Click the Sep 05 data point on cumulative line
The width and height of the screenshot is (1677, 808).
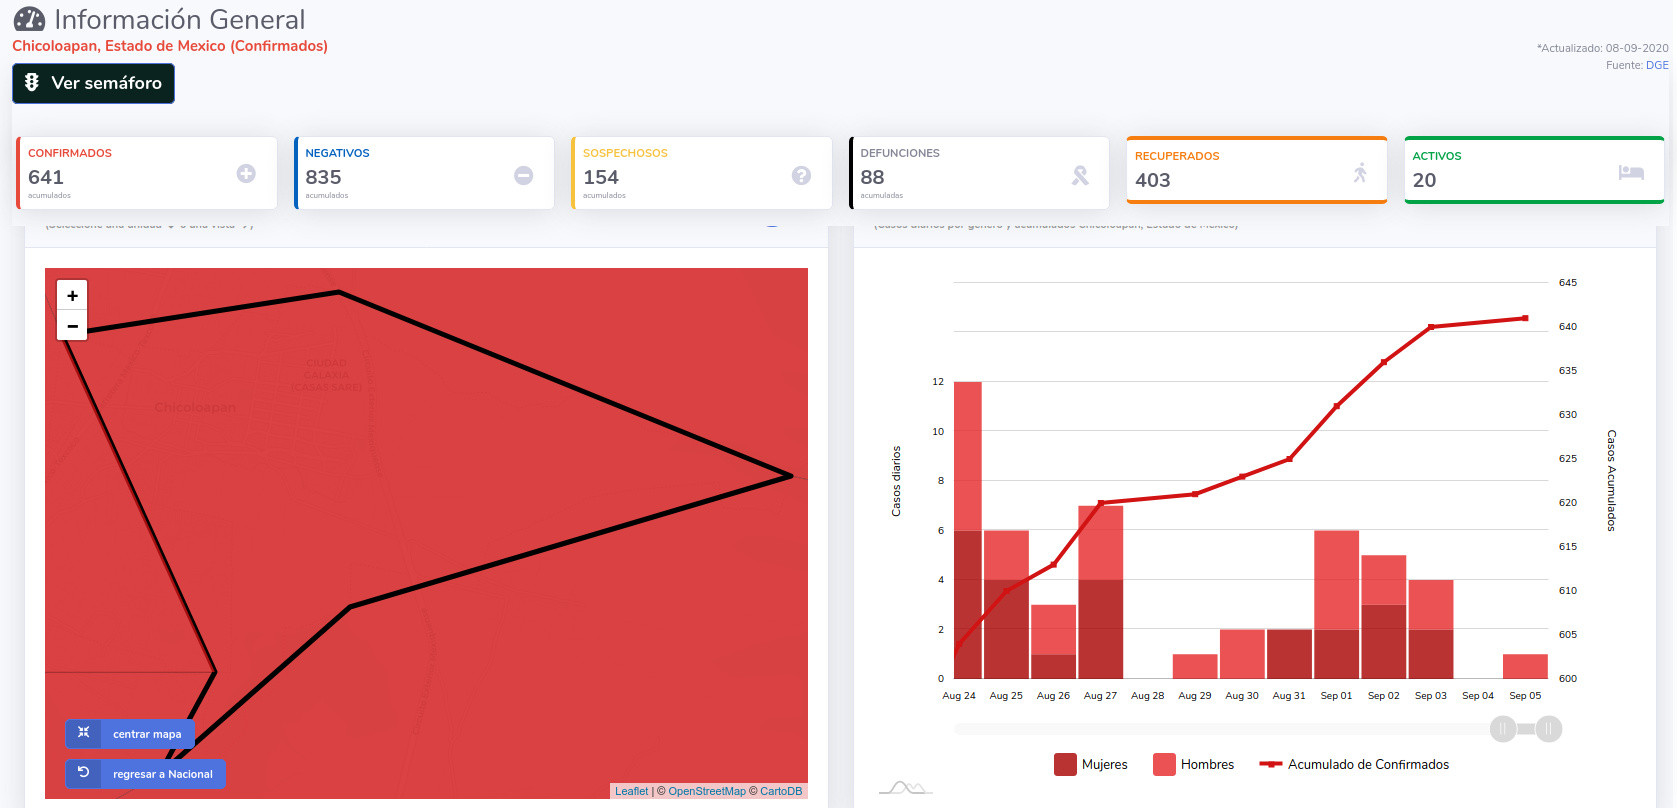[1525, 318]
